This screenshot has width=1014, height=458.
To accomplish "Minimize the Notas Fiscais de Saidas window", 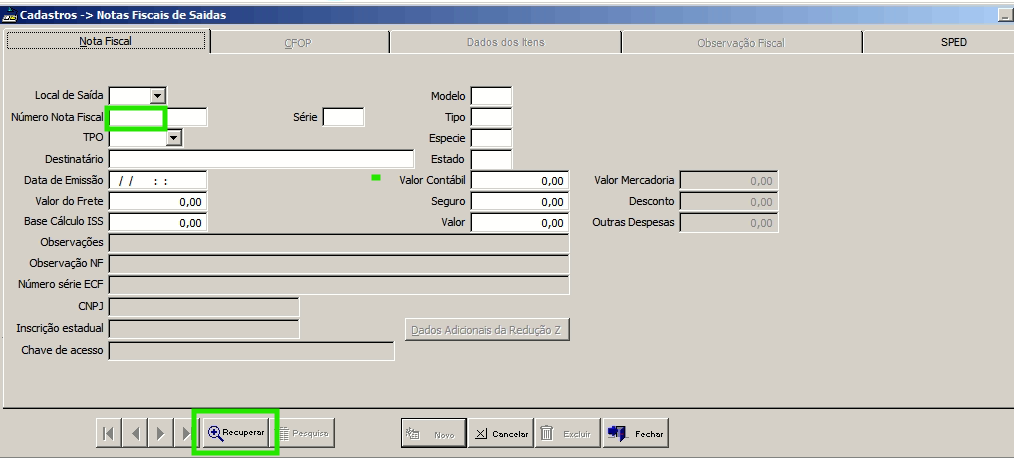I will (1006, 15).
